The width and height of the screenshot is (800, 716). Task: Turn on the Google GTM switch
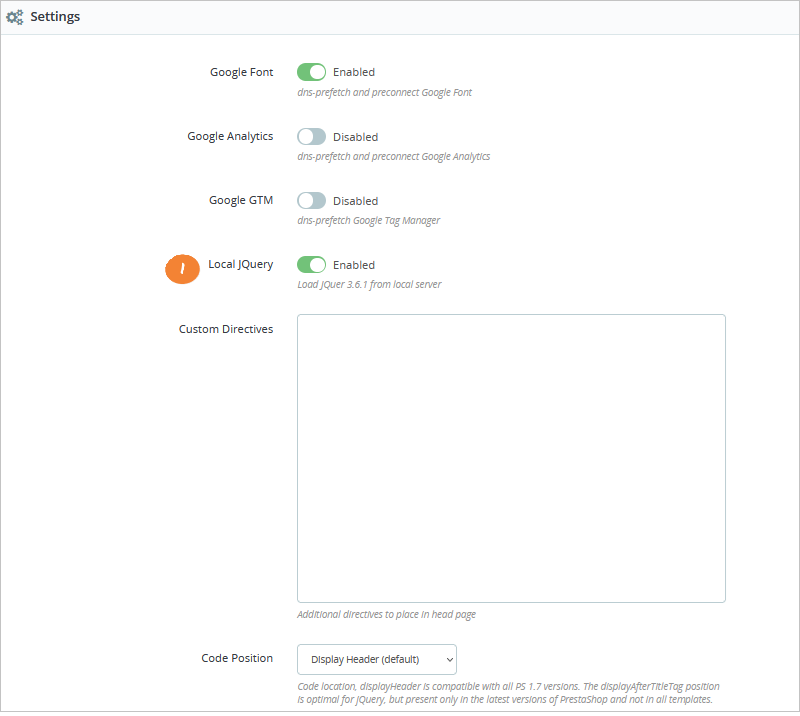click(312, 201)
